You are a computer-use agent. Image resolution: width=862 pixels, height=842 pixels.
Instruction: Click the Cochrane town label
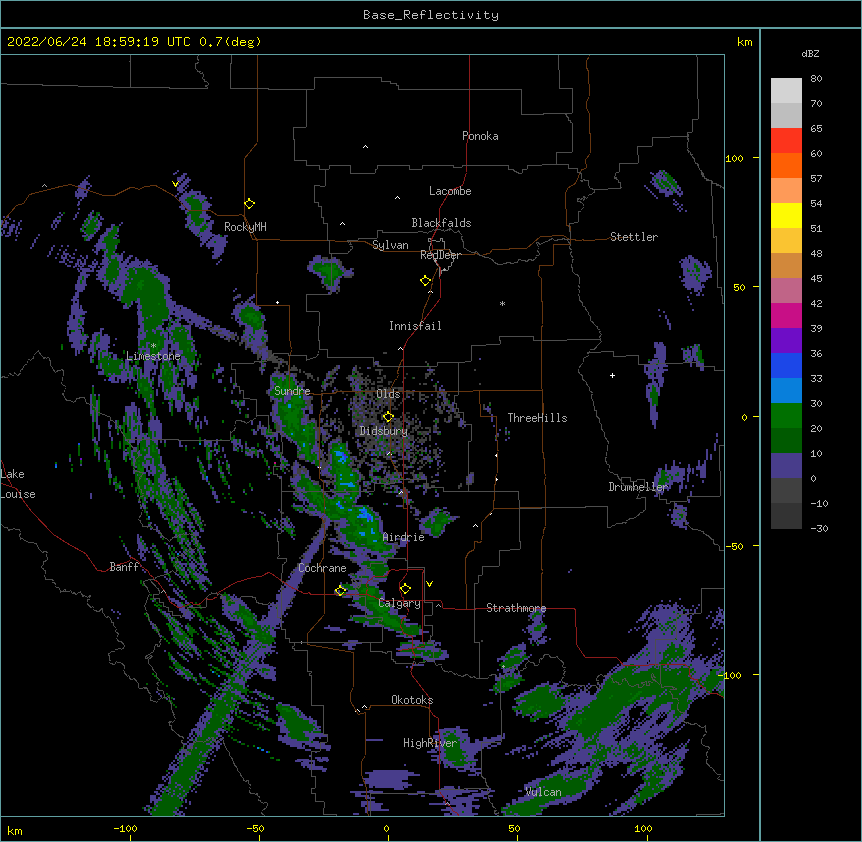322,568
